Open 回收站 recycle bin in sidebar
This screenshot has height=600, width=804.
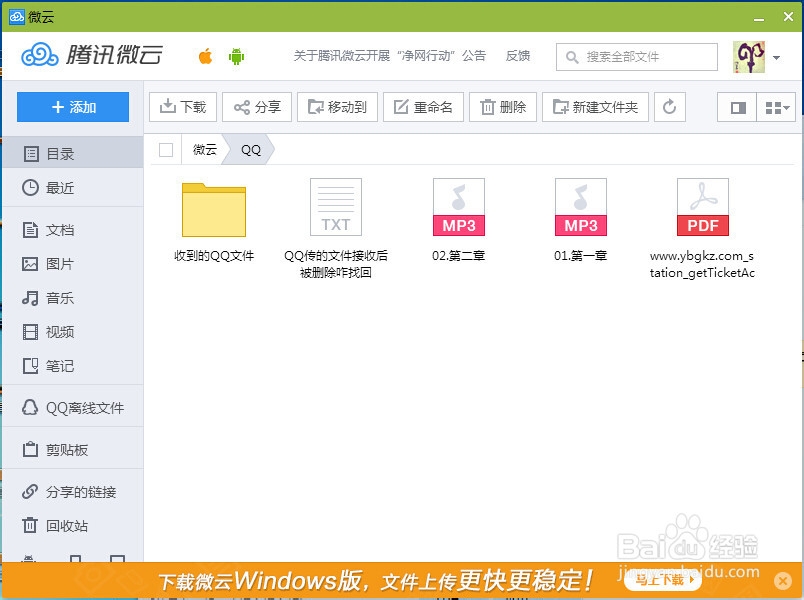[73, 526]
